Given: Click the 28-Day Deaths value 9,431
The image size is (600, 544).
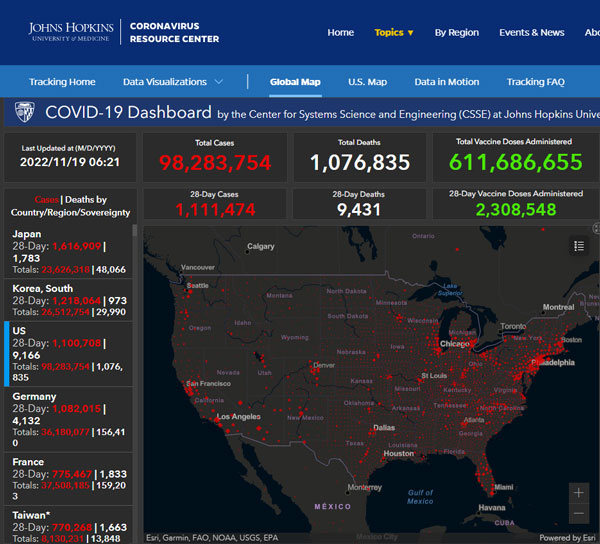Looking at the screenshot, I should coord(359,210).
